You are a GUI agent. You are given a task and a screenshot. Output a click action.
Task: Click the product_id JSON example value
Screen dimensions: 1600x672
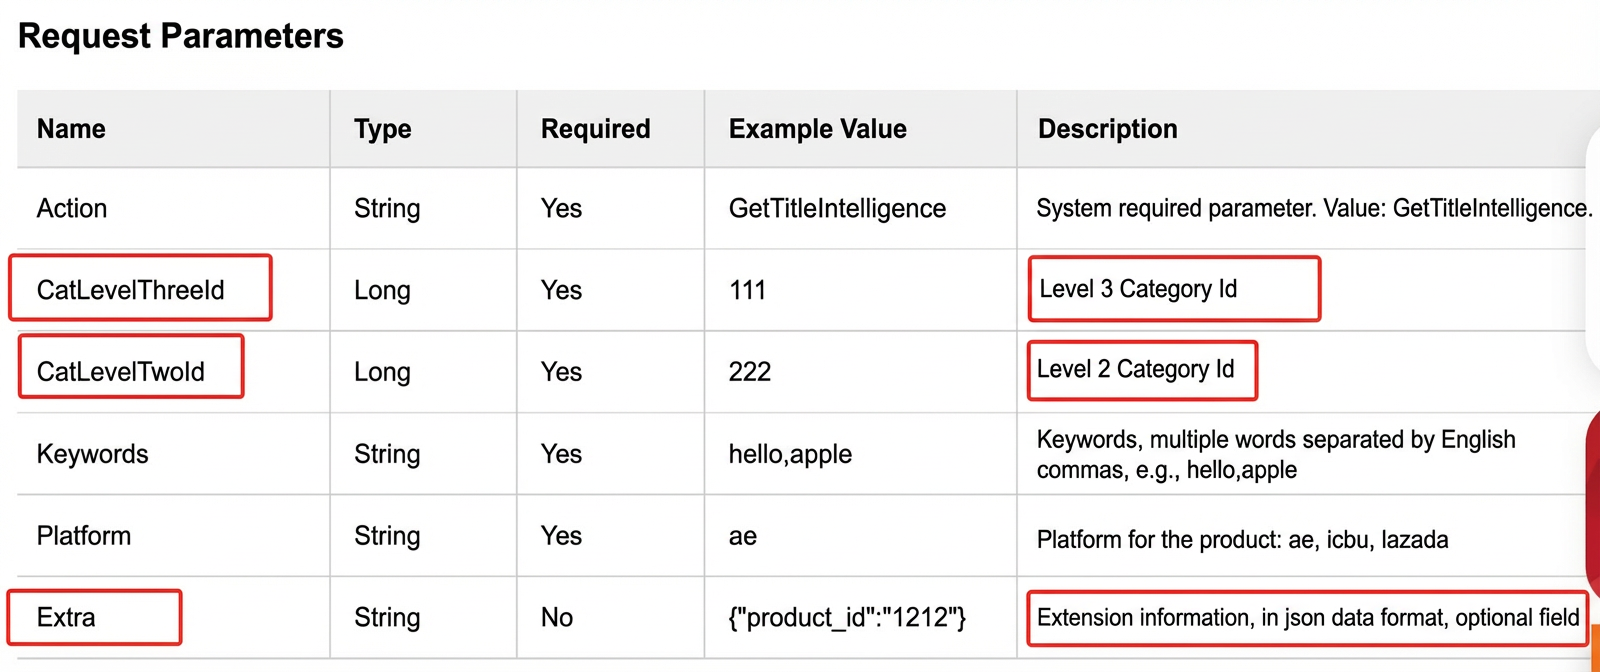847,617
